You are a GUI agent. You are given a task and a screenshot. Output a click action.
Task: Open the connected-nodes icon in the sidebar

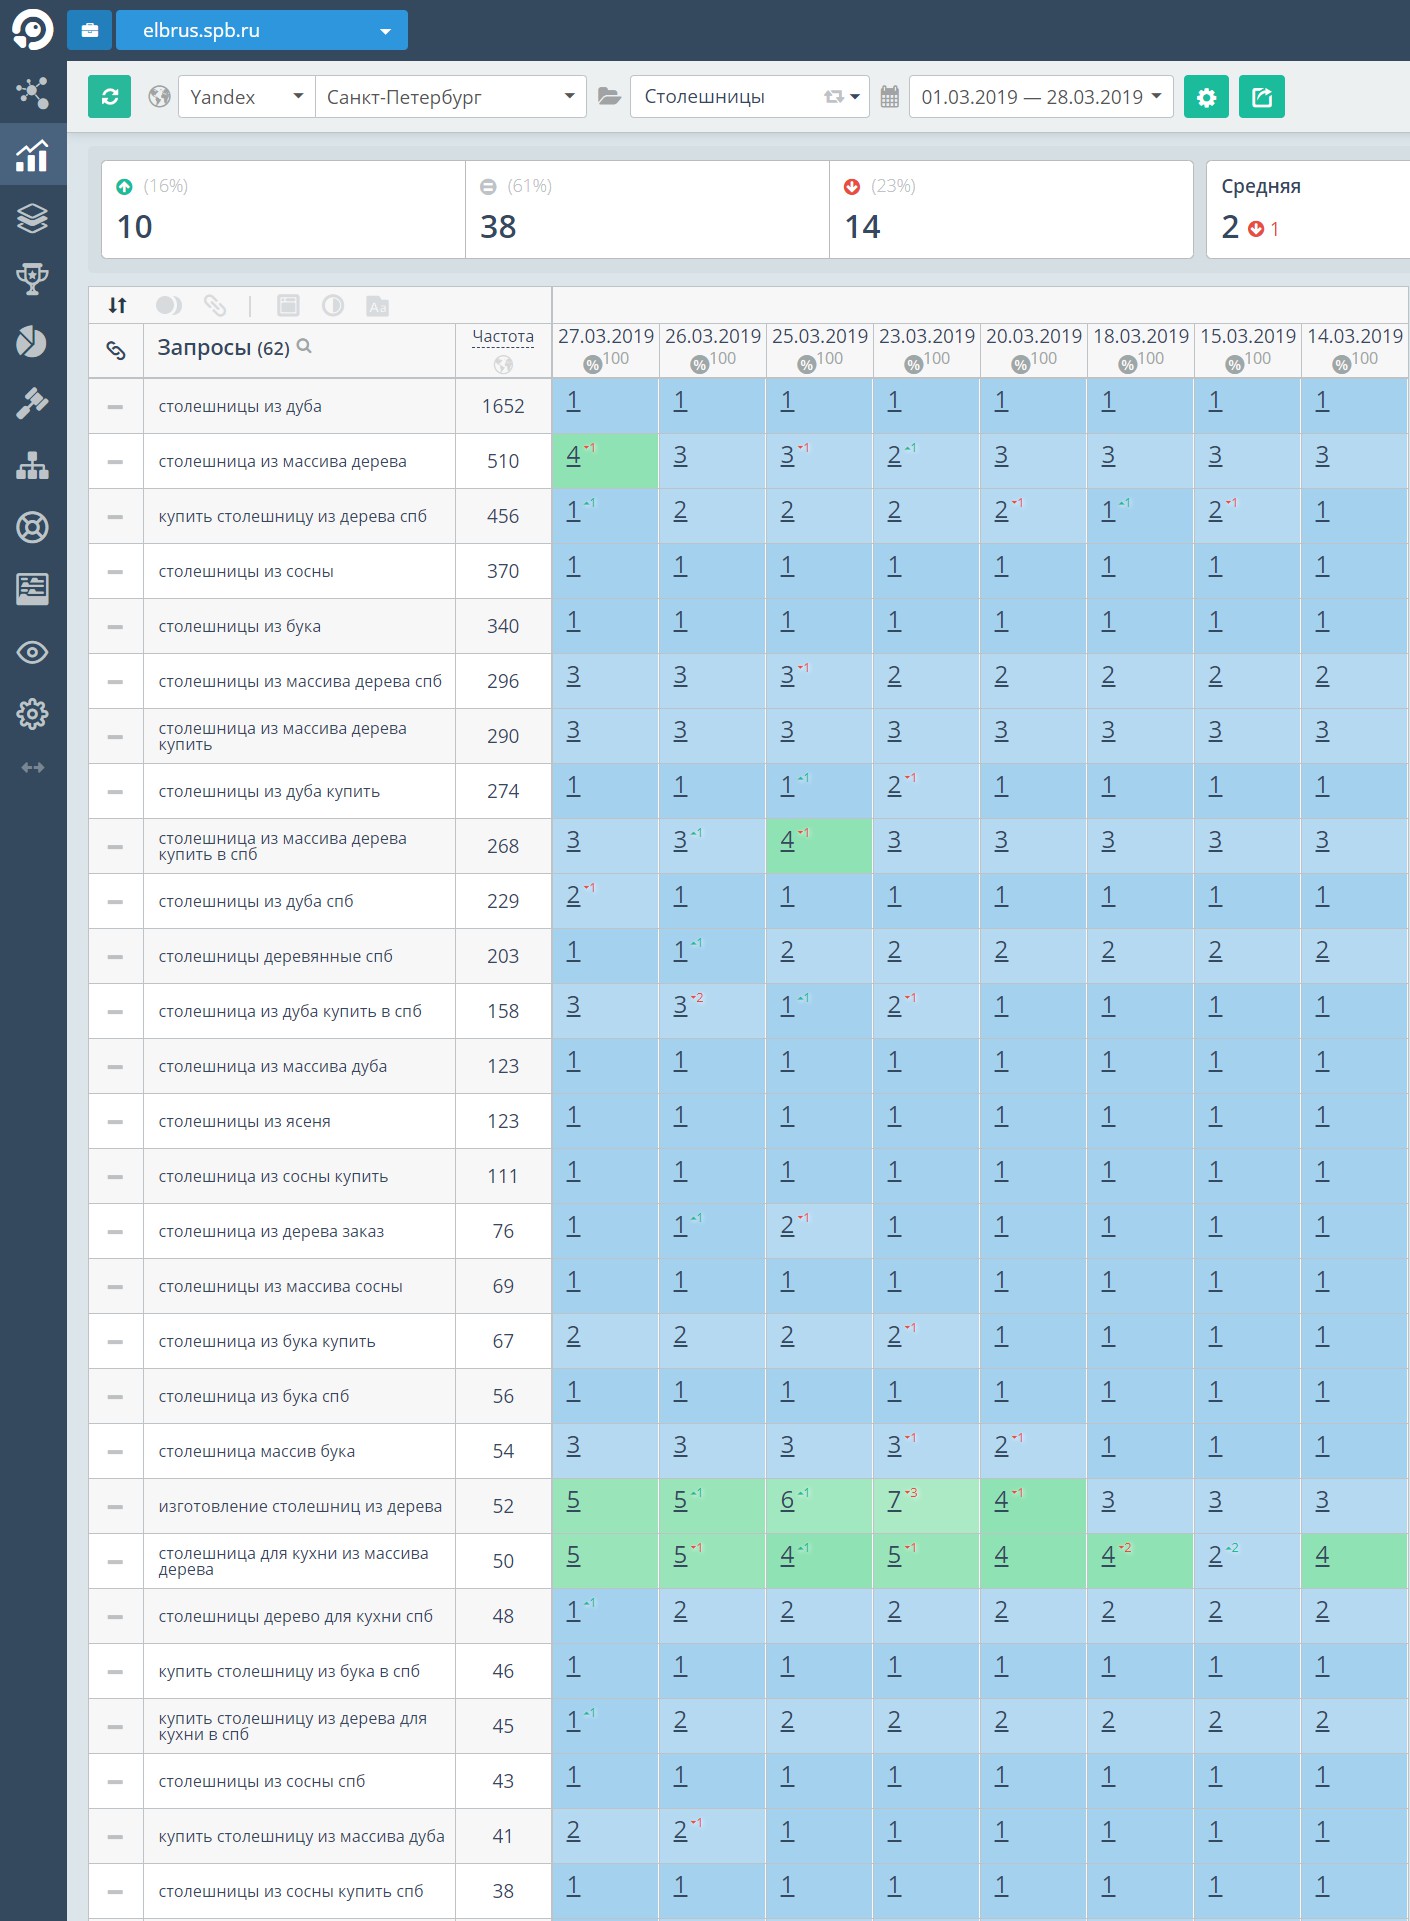pos(32,93)
